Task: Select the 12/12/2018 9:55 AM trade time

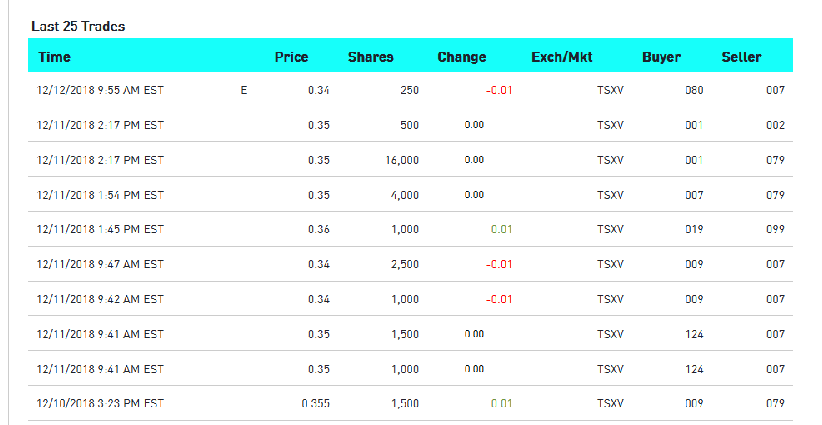Action: point(100,91)
